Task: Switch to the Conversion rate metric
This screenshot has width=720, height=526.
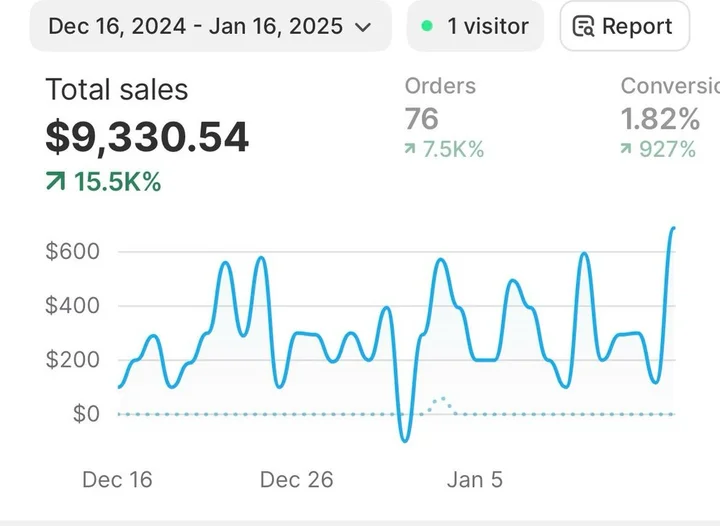Action: coord(670,86)
